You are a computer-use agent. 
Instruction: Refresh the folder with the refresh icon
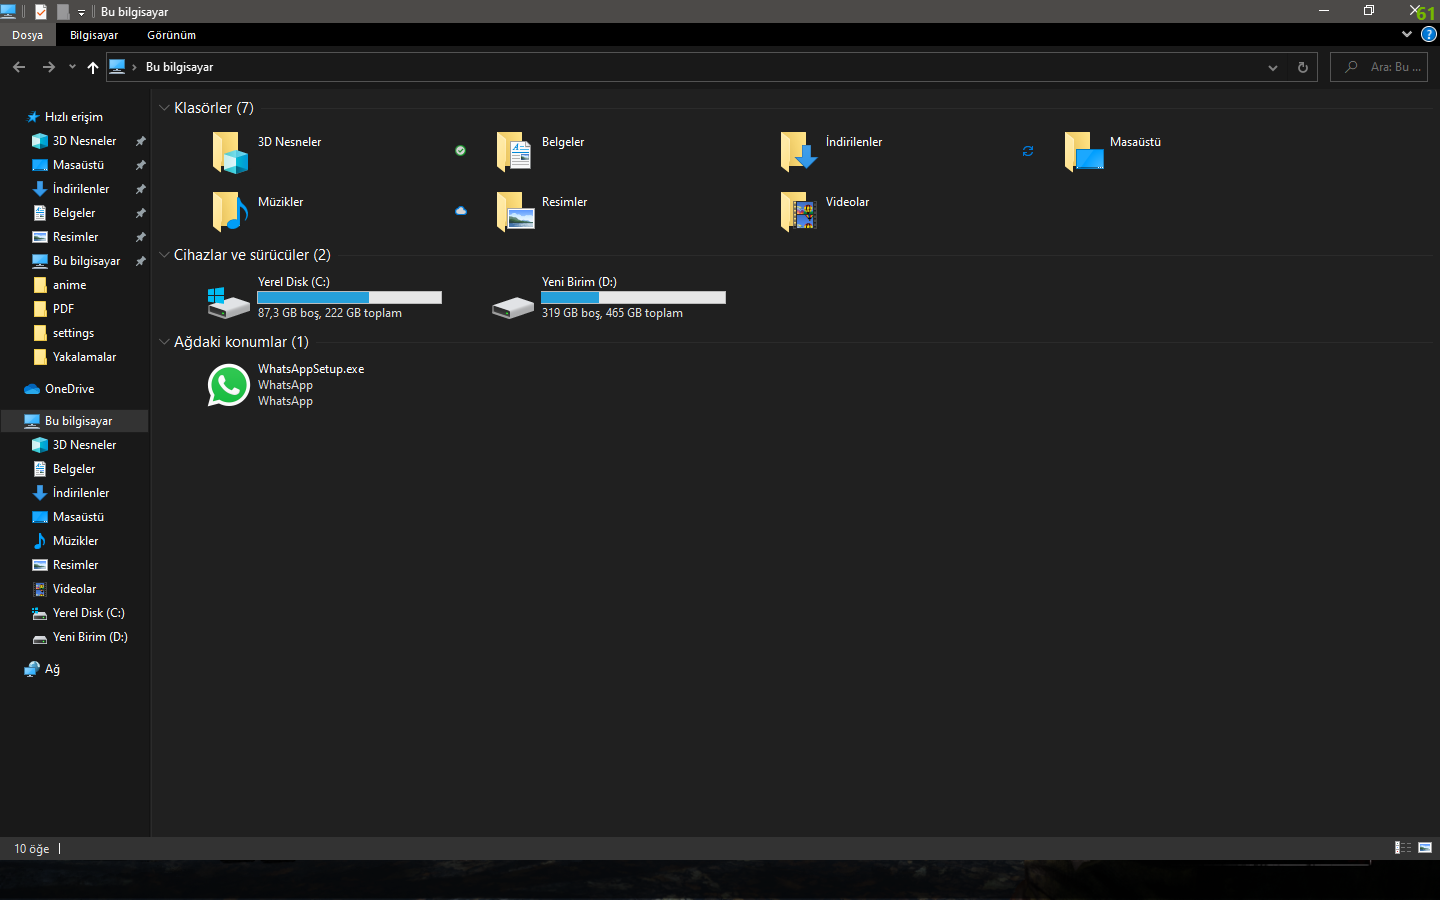point(1302,67)
